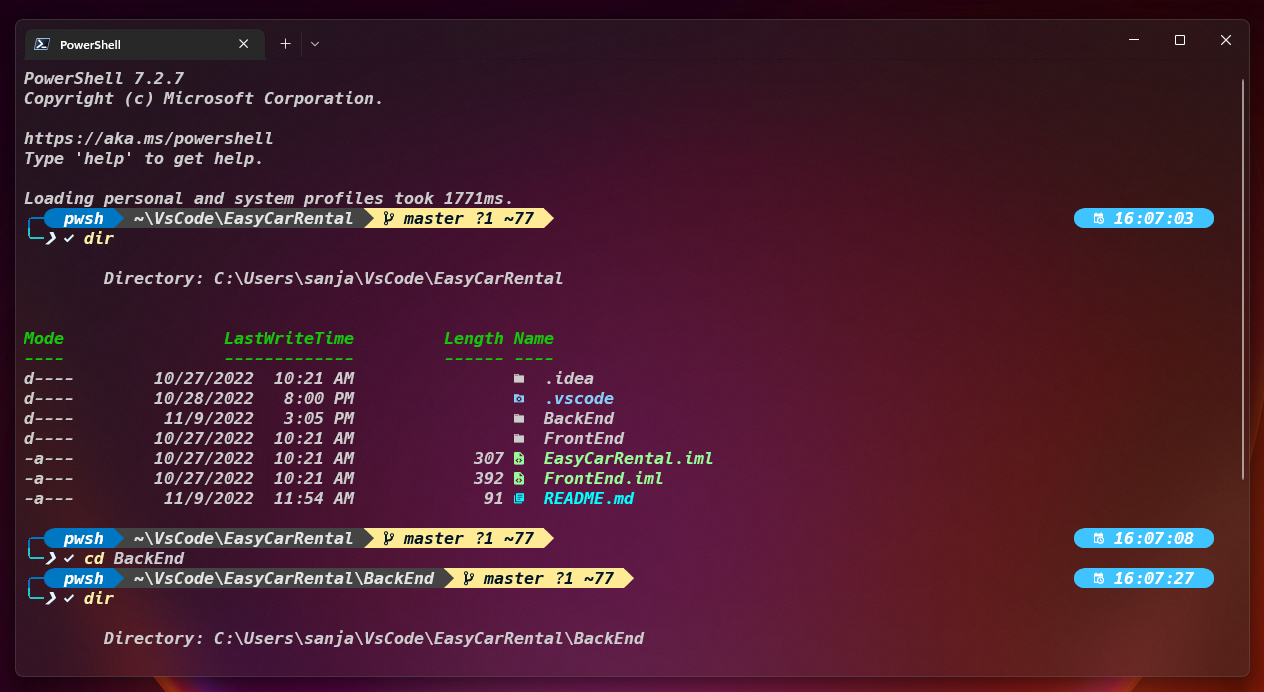1264x692 pixels.
Task: Click the 'Loading personal and system profiles' line
Action: 269,198
